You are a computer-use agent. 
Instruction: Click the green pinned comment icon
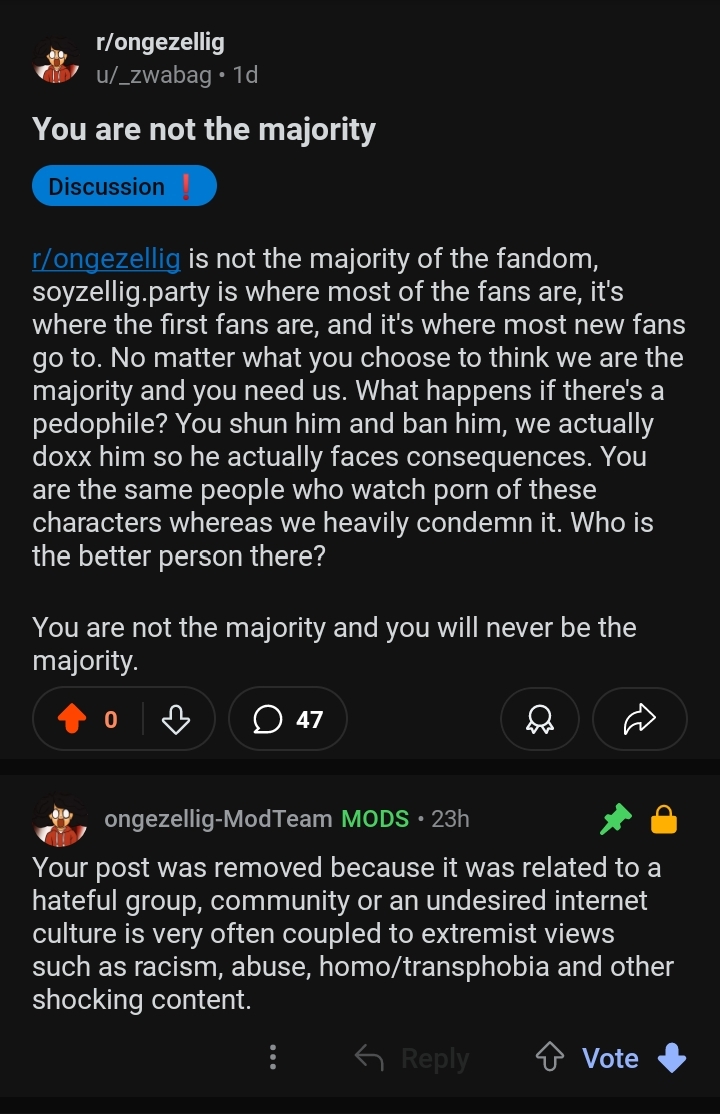pos(615,821)
